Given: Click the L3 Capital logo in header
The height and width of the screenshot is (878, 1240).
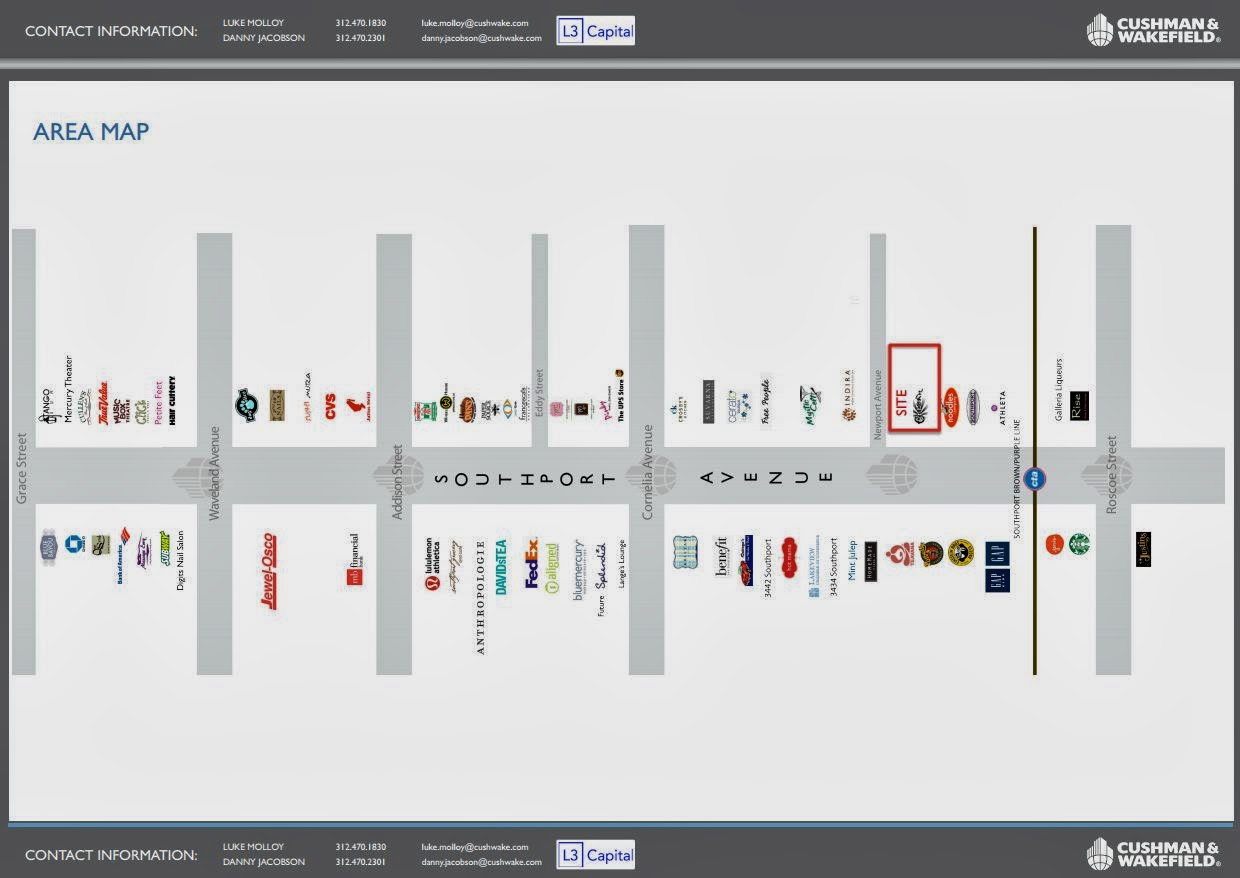Looking at the screenshot, I should [x=596, y=31].
